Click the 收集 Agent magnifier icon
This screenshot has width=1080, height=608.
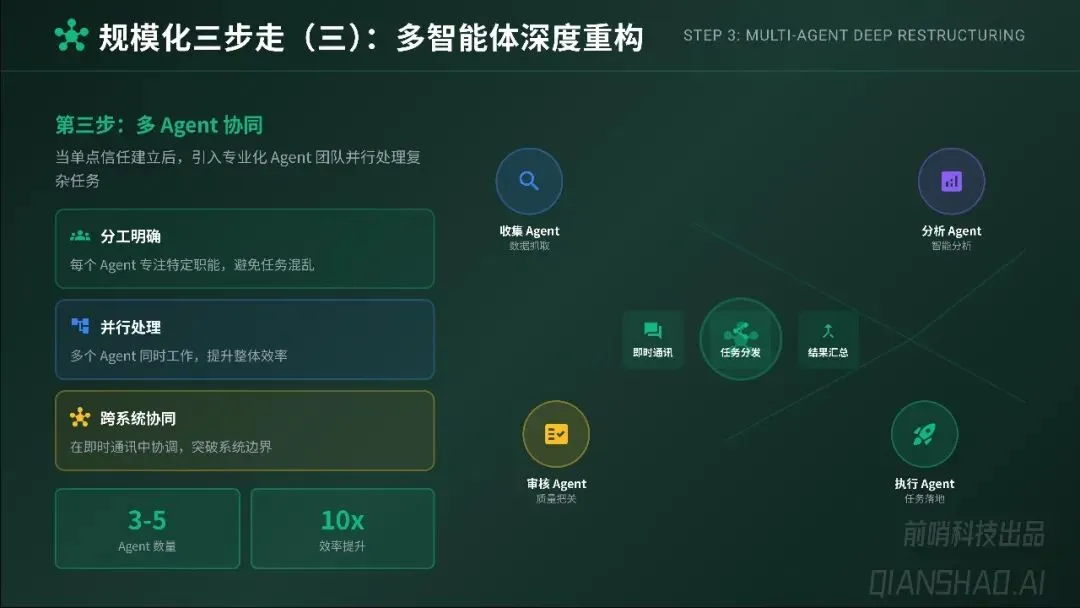click(529, 181)
